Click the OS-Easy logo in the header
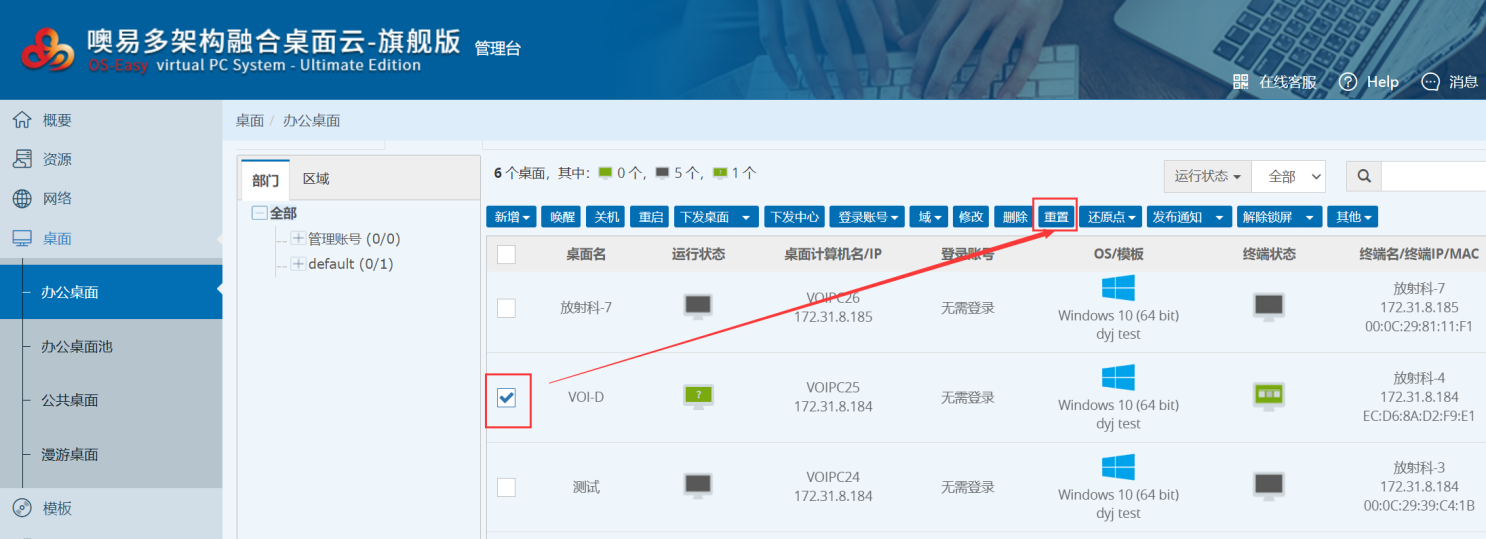The image size is (1486, 539). [x=48, y=50]
